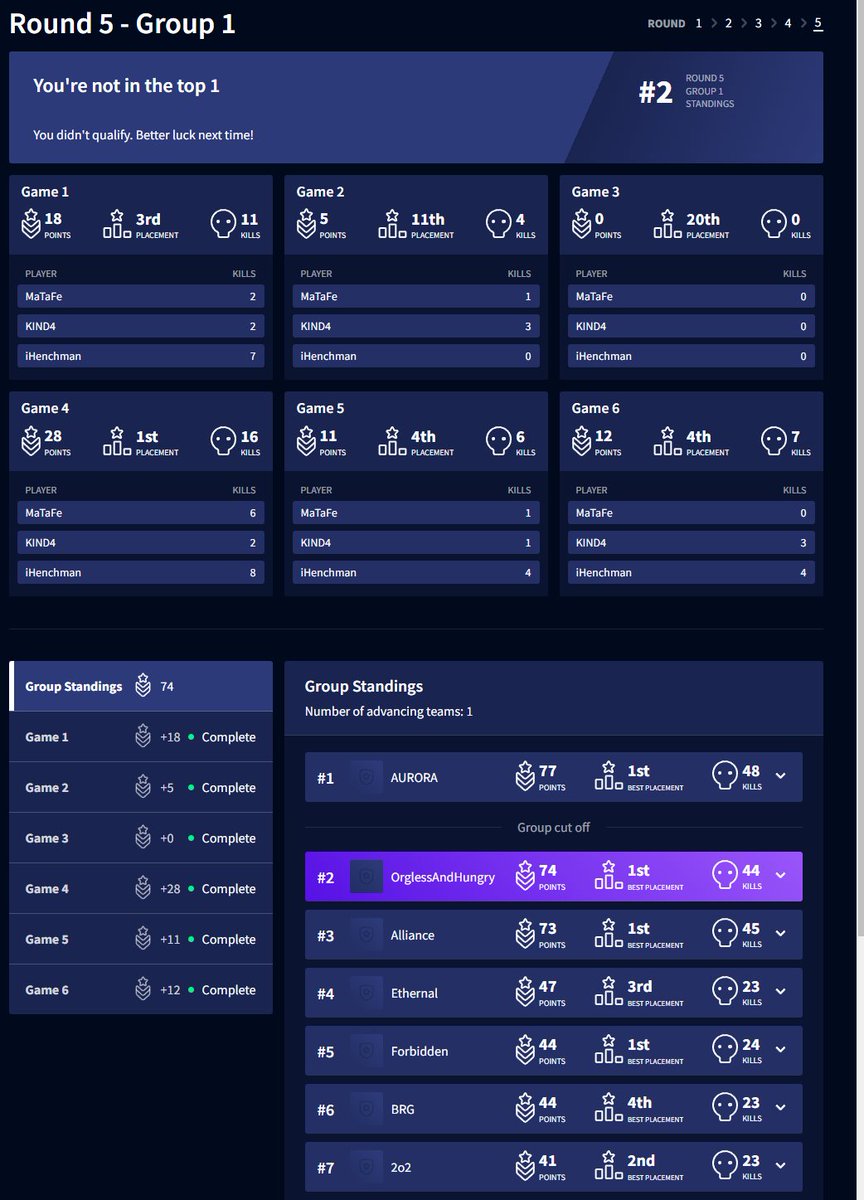Click the BRG row best placement podium icon

pos(608,1108)
